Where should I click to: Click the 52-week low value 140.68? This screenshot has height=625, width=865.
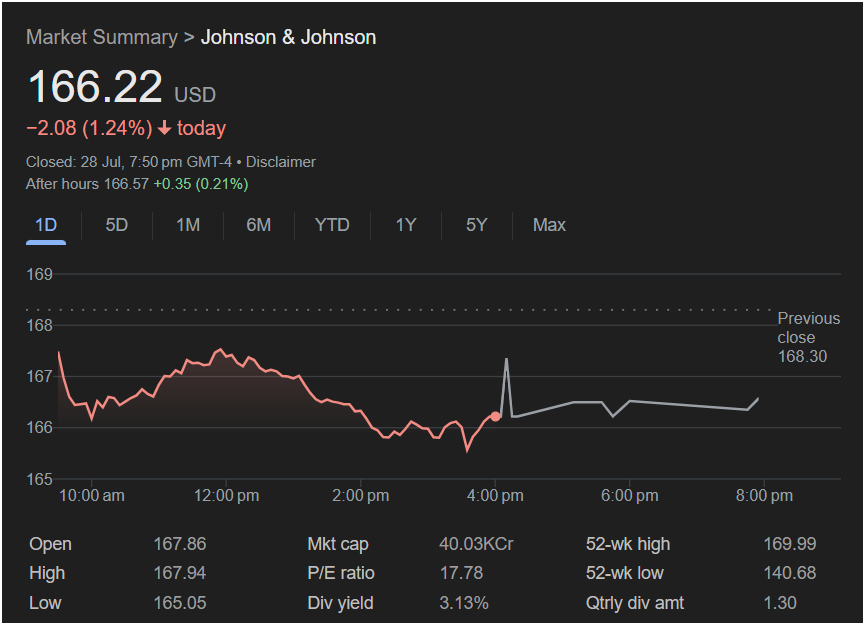[x=789, y=573]
